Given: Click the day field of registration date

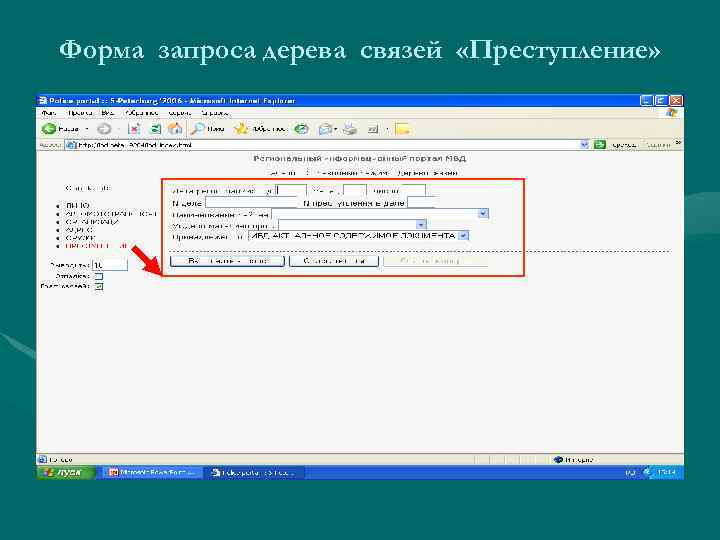Looking at the screenshot, I should [414, 190].
